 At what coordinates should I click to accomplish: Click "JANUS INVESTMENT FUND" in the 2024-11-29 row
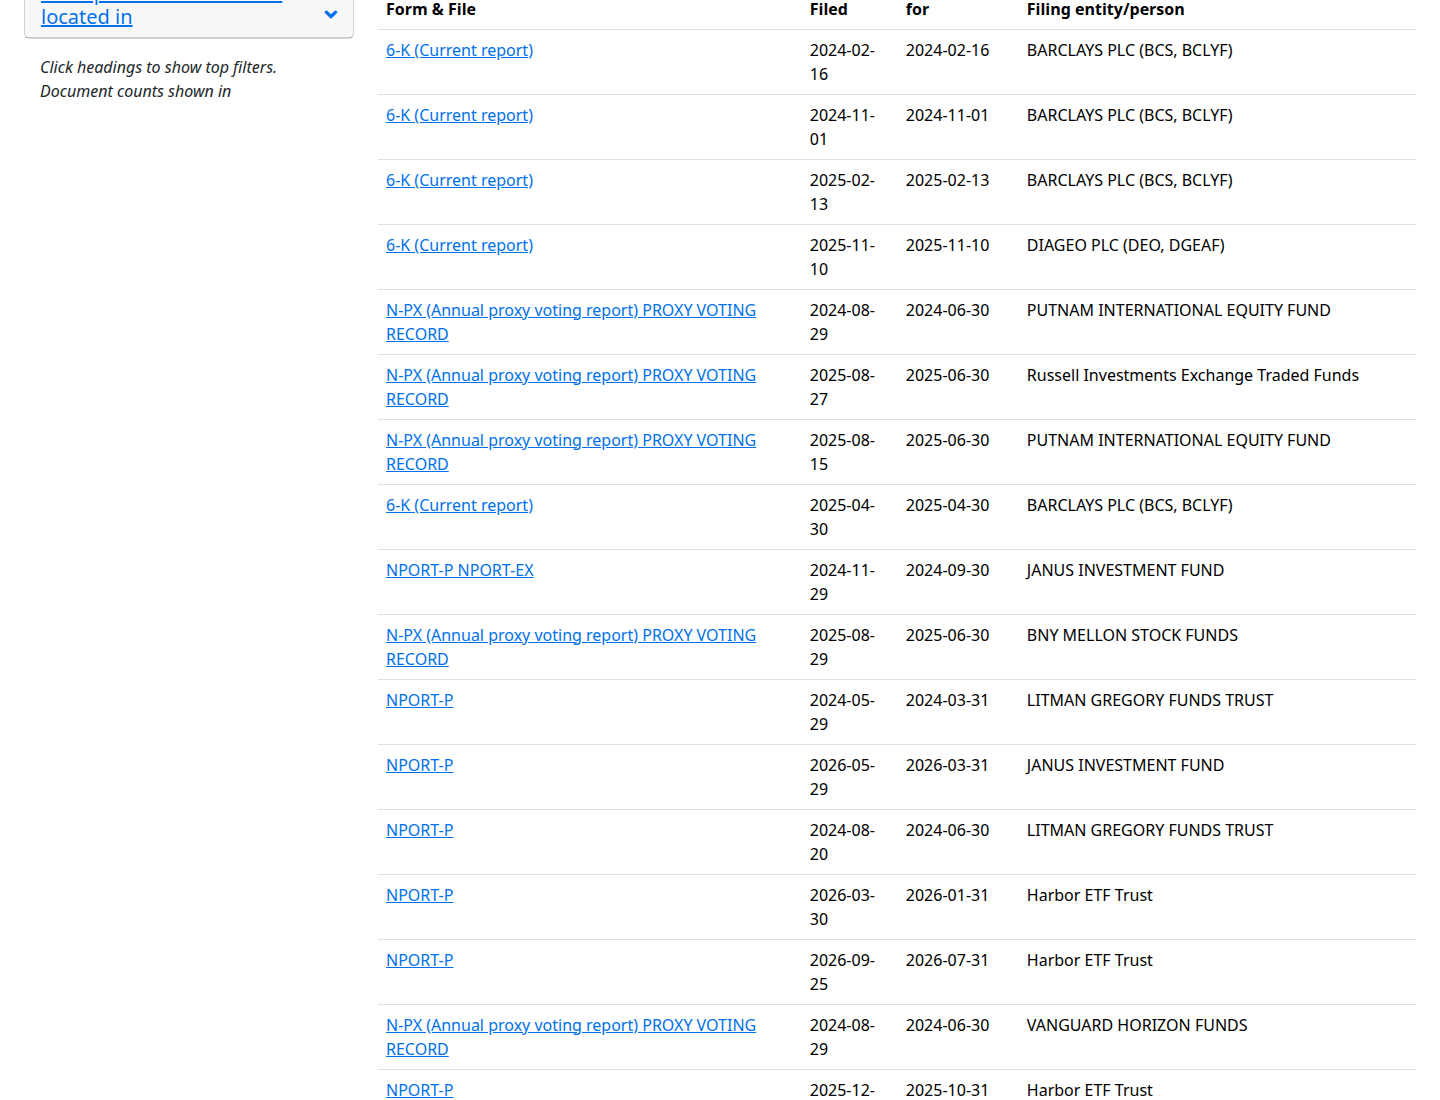(1125, 570)
